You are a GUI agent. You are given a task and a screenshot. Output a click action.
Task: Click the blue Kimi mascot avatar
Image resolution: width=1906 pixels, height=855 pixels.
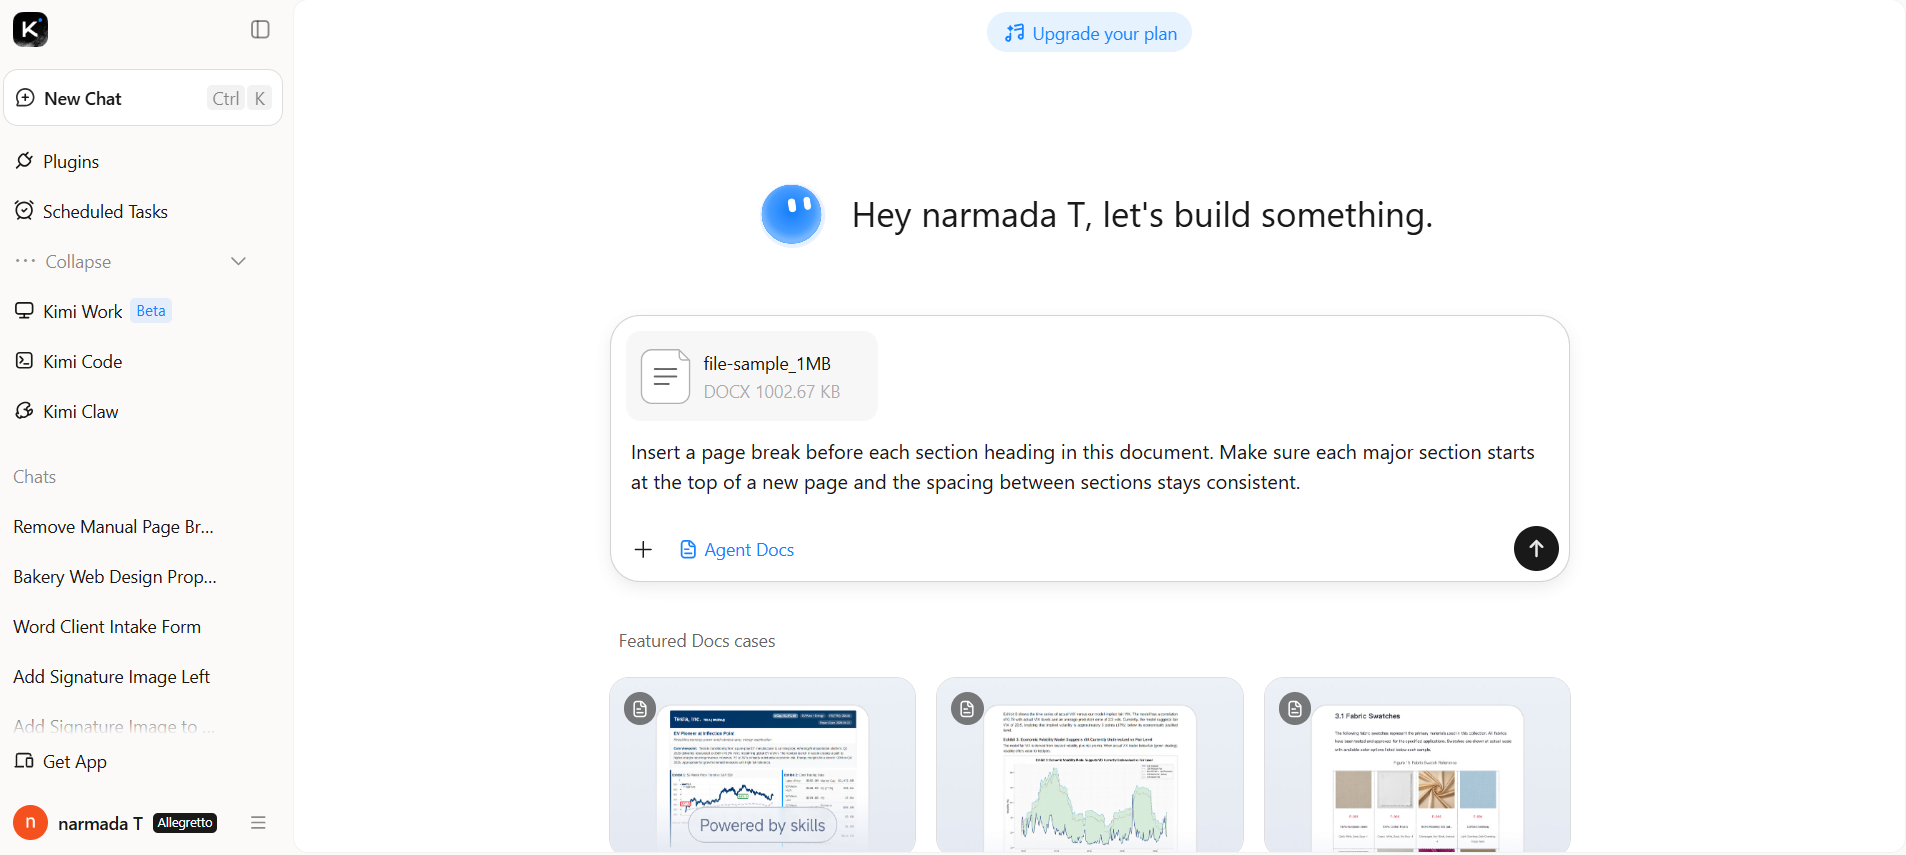coord(791,214)
